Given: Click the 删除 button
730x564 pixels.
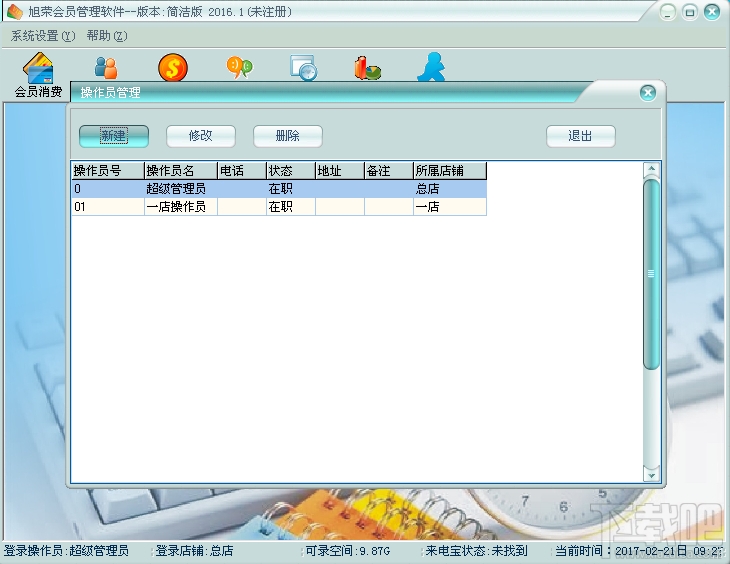Looking at the screenshot, I should coord(288,136).
